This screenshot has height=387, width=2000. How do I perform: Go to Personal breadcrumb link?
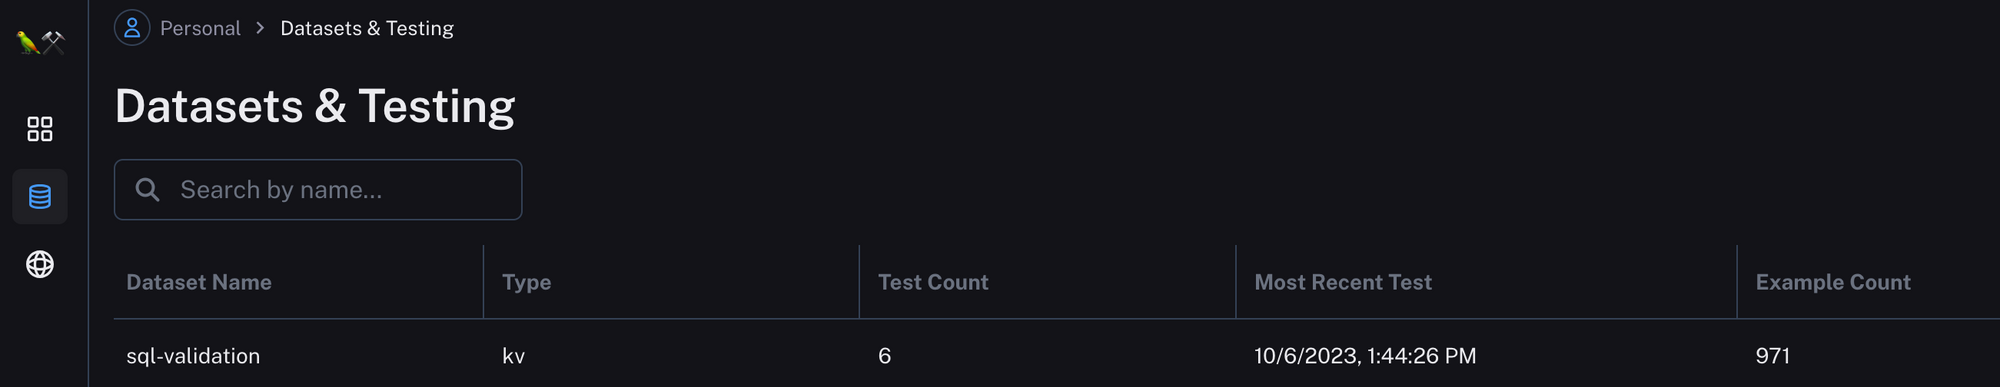200,28
